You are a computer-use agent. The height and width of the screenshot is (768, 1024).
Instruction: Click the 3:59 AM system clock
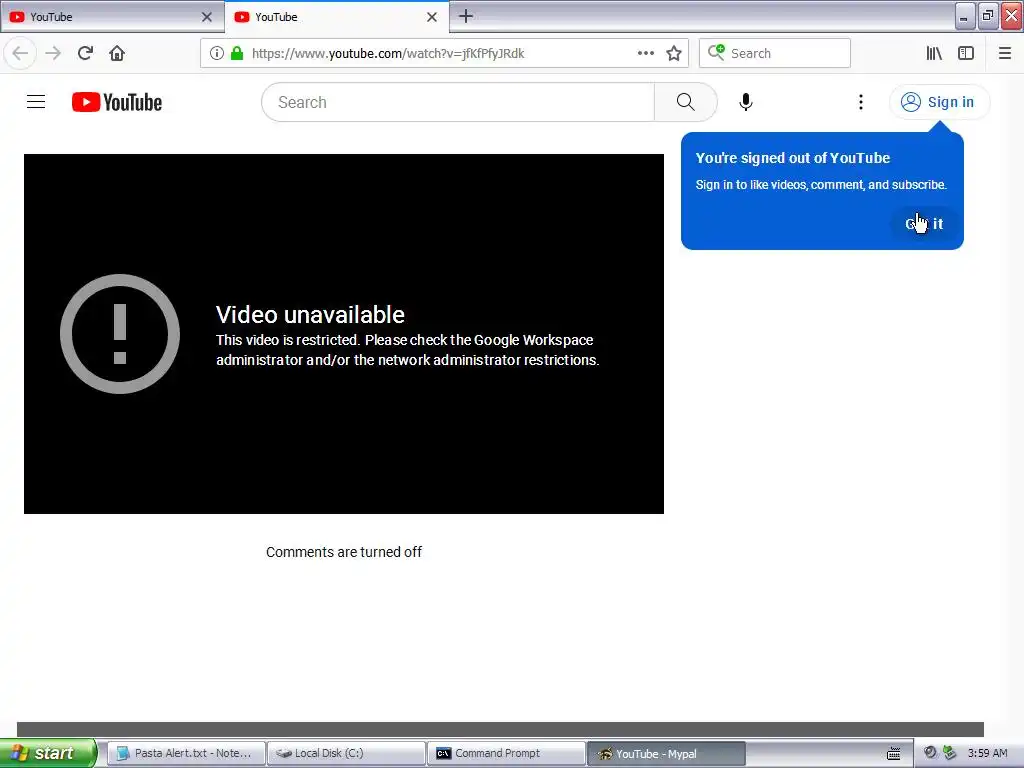coord(987,753)
